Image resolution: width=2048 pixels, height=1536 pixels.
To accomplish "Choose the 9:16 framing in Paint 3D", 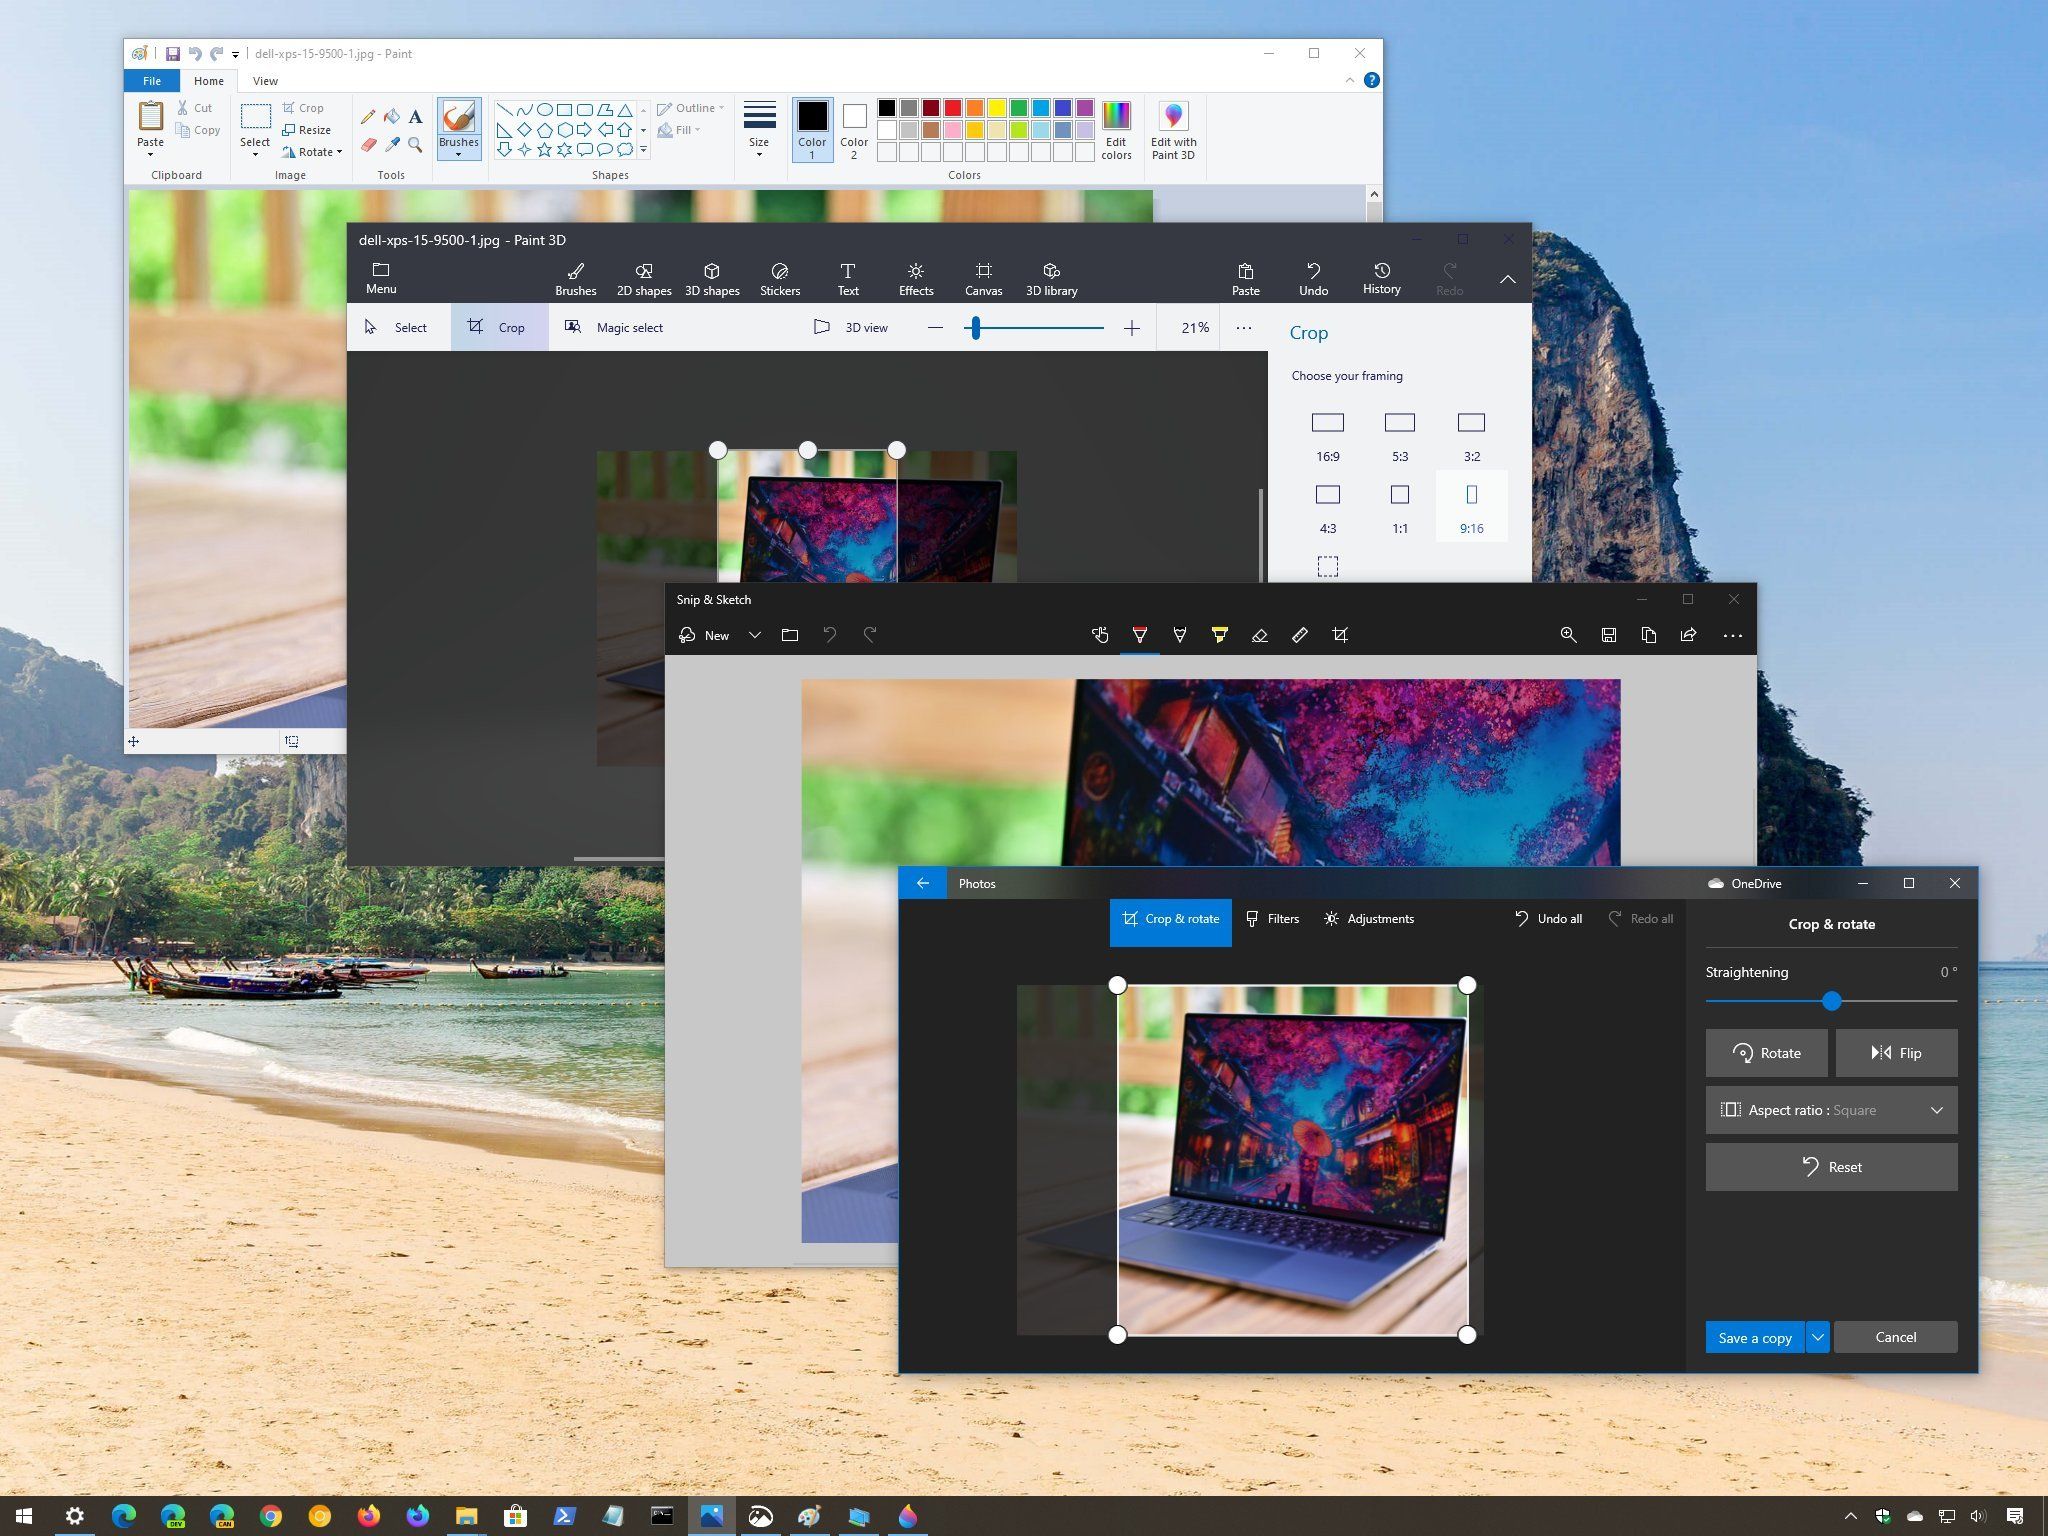I will pos(1472,507).
